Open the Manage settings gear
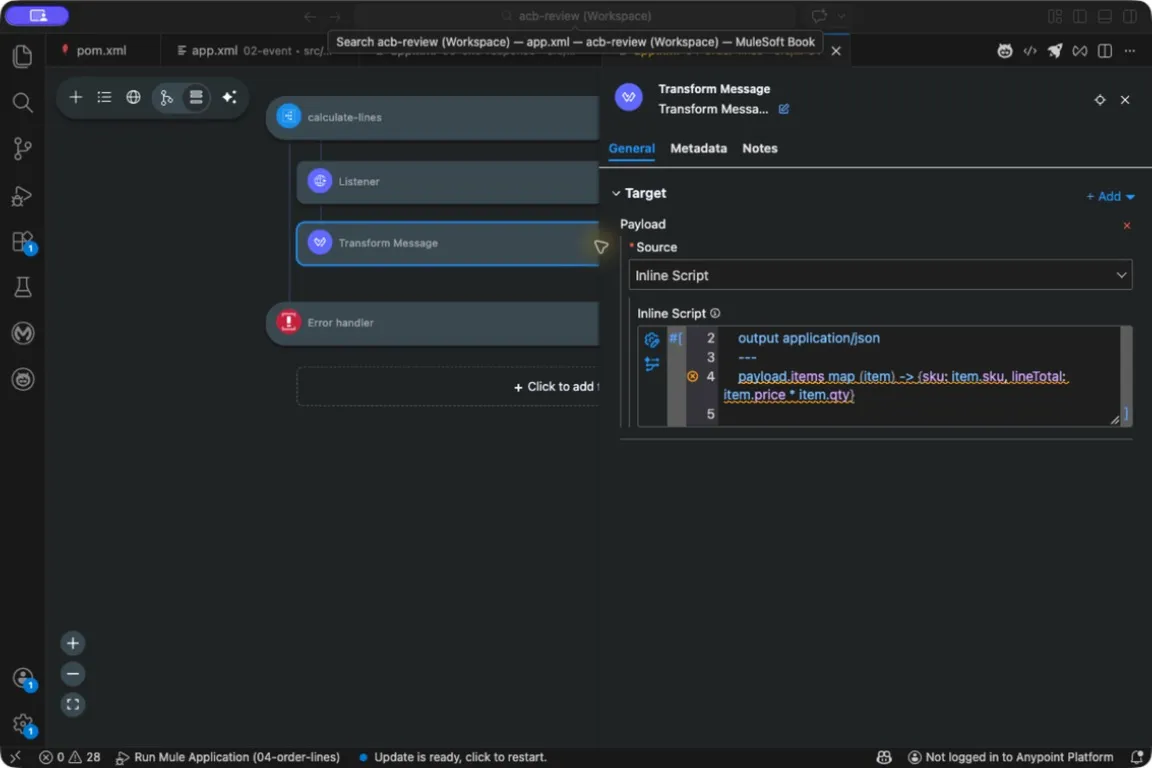Screen dimensions: 1152x768 click(x=23, y=724)
